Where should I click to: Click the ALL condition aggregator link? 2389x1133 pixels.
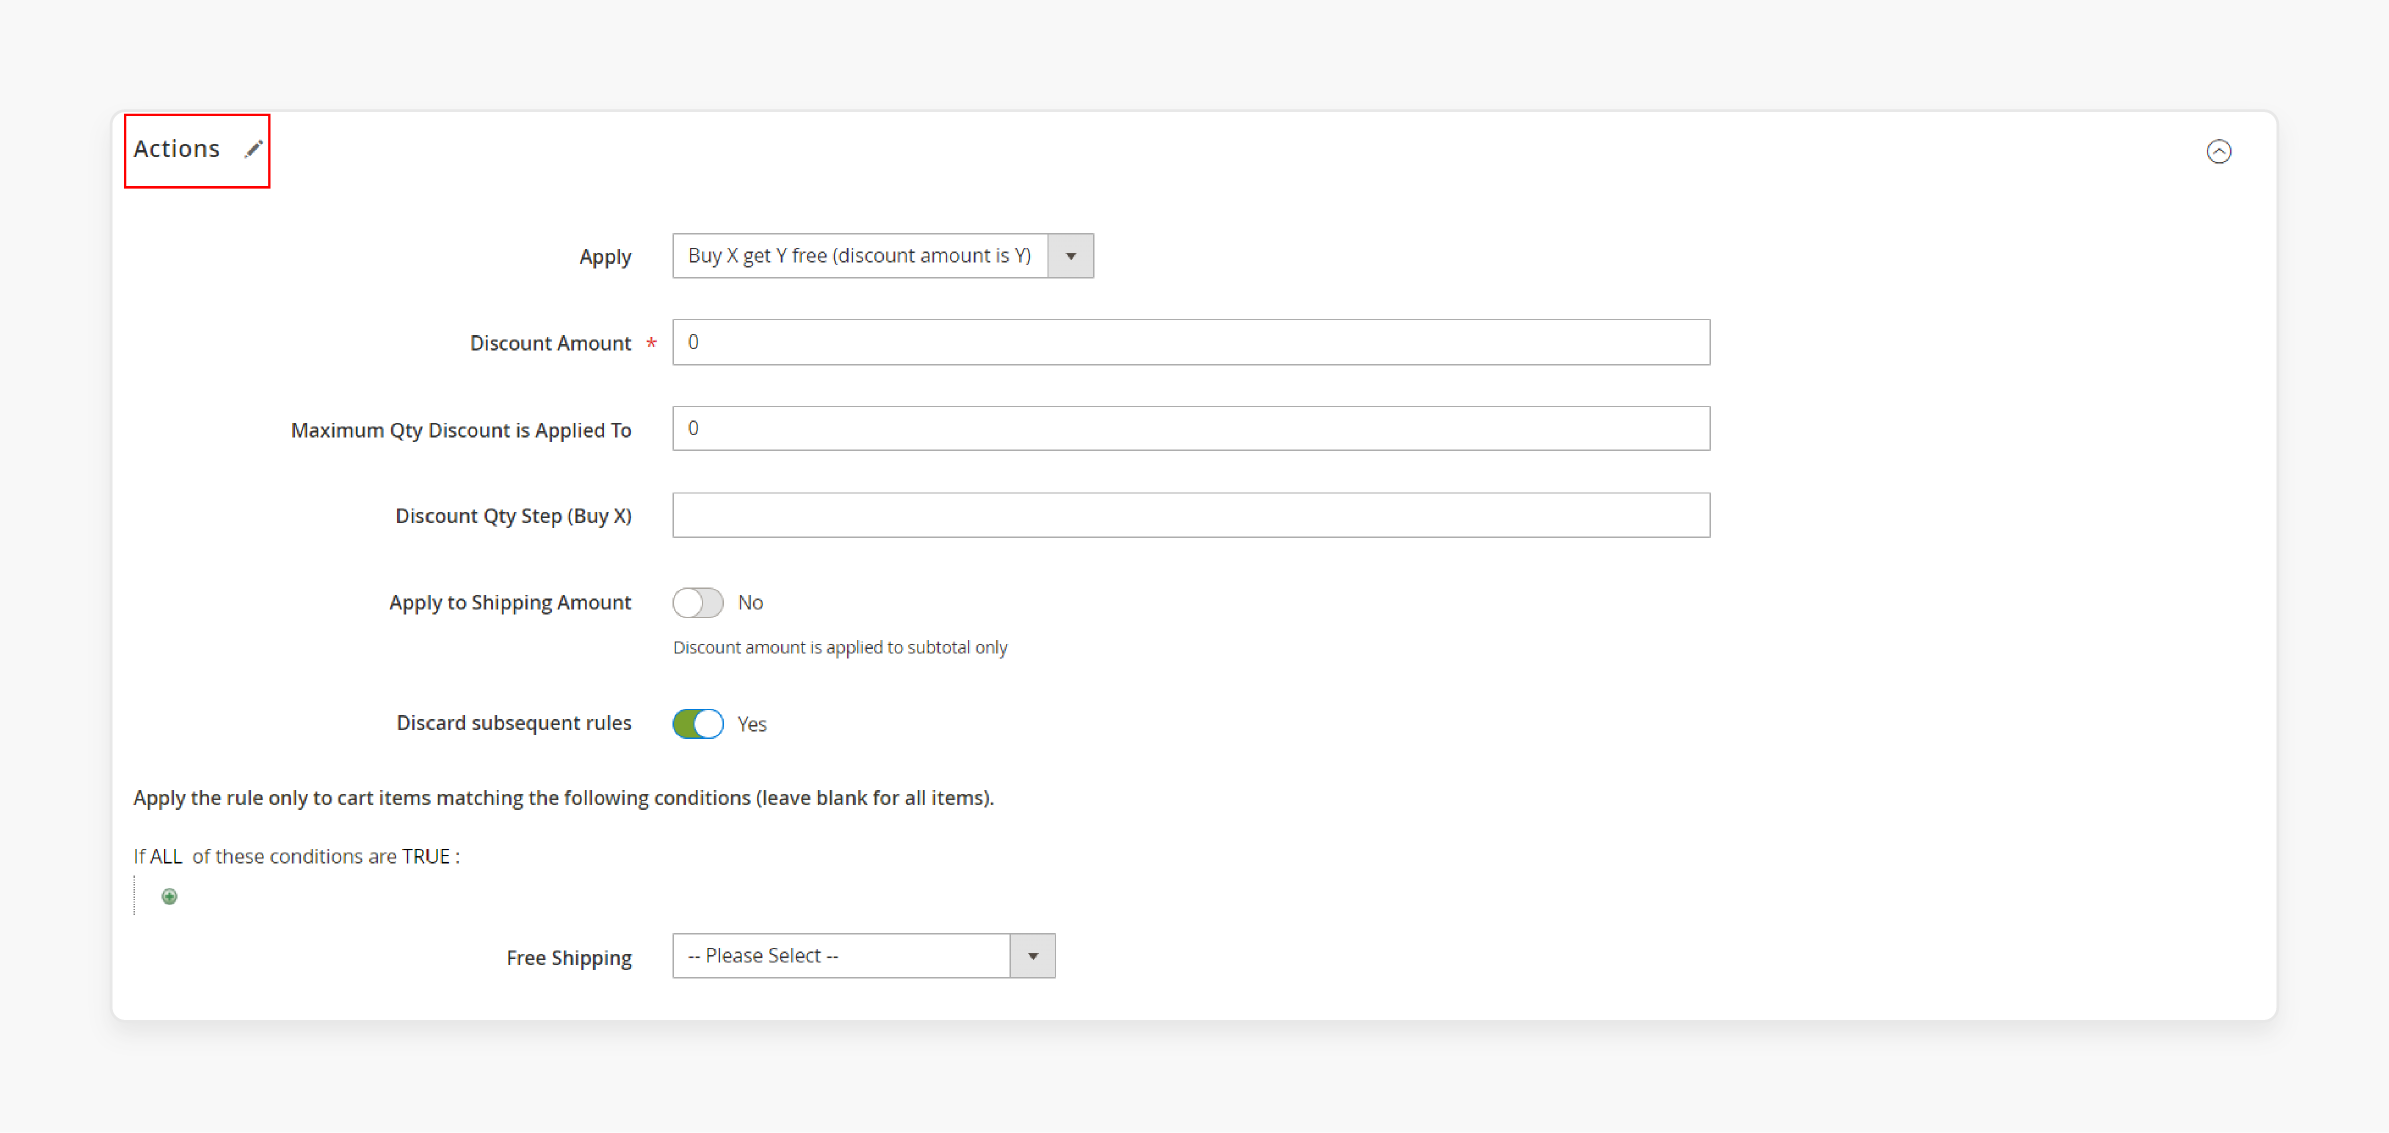tap(166, 856)
